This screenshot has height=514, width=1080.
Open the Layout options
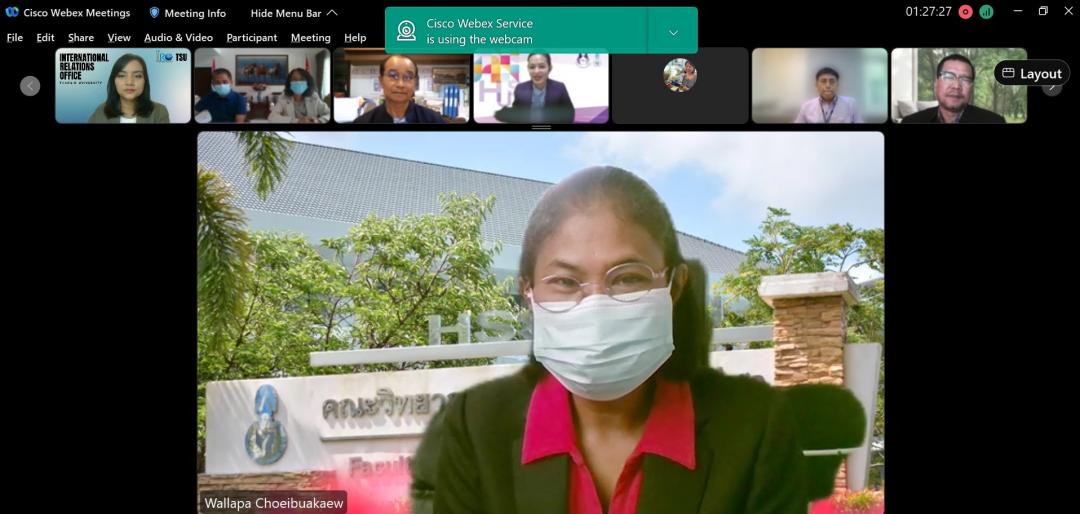tap(1031, 73)
